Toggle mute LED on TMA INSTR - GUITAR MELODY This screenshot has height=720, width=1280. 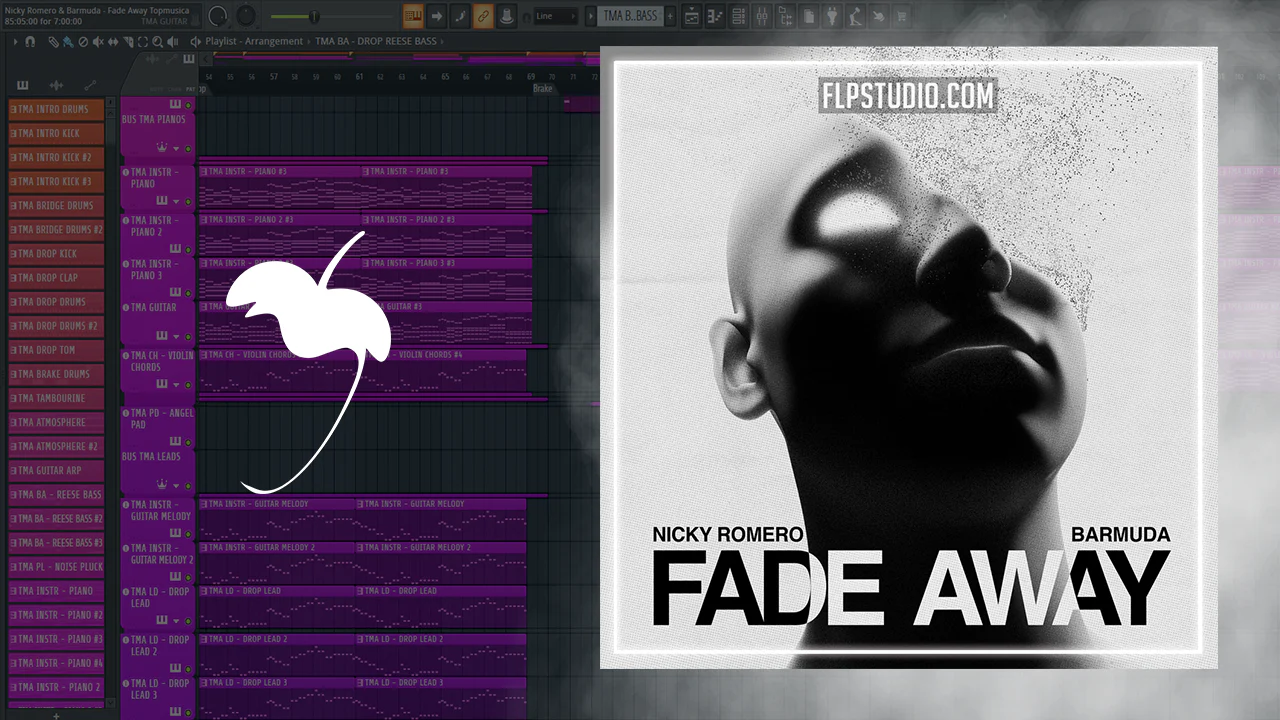(187, 534)
